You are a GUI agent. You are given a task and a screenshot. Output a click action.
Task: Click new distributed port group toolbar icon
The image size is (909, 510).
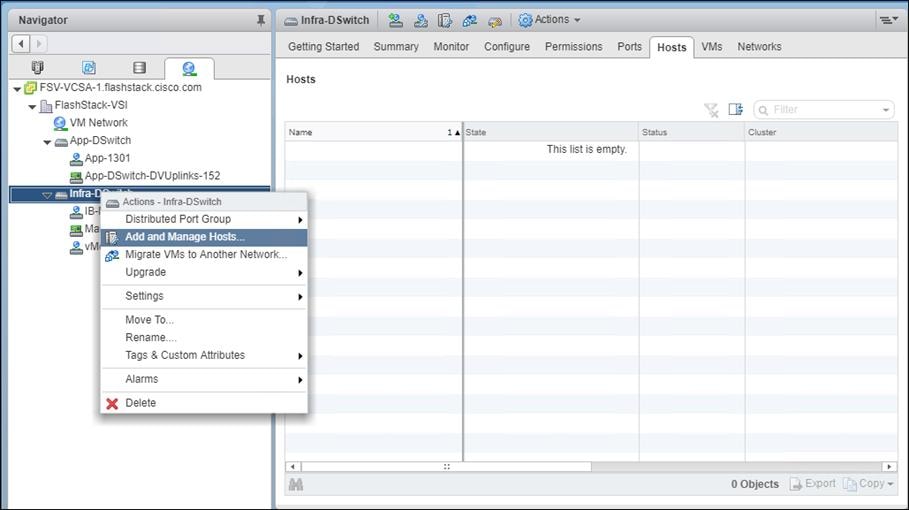tap(395, 20)
